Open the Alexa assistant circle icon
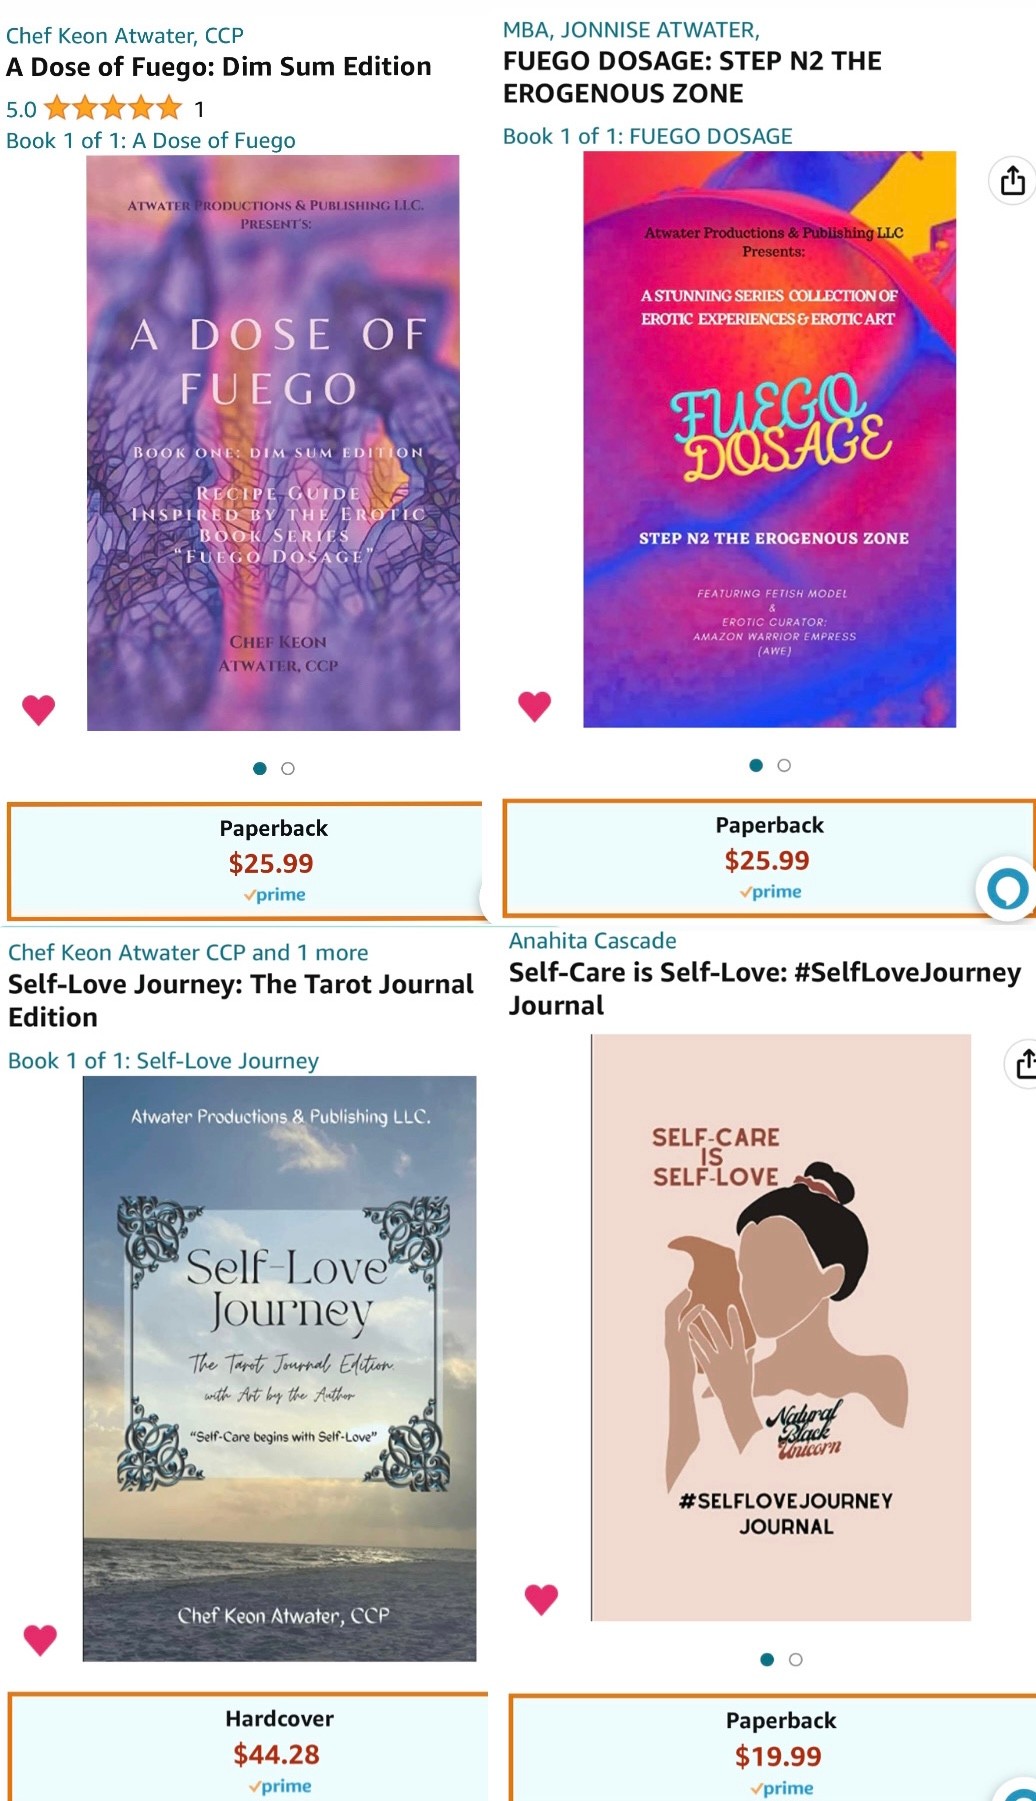1036x1801 pixels. [1006, 888]
